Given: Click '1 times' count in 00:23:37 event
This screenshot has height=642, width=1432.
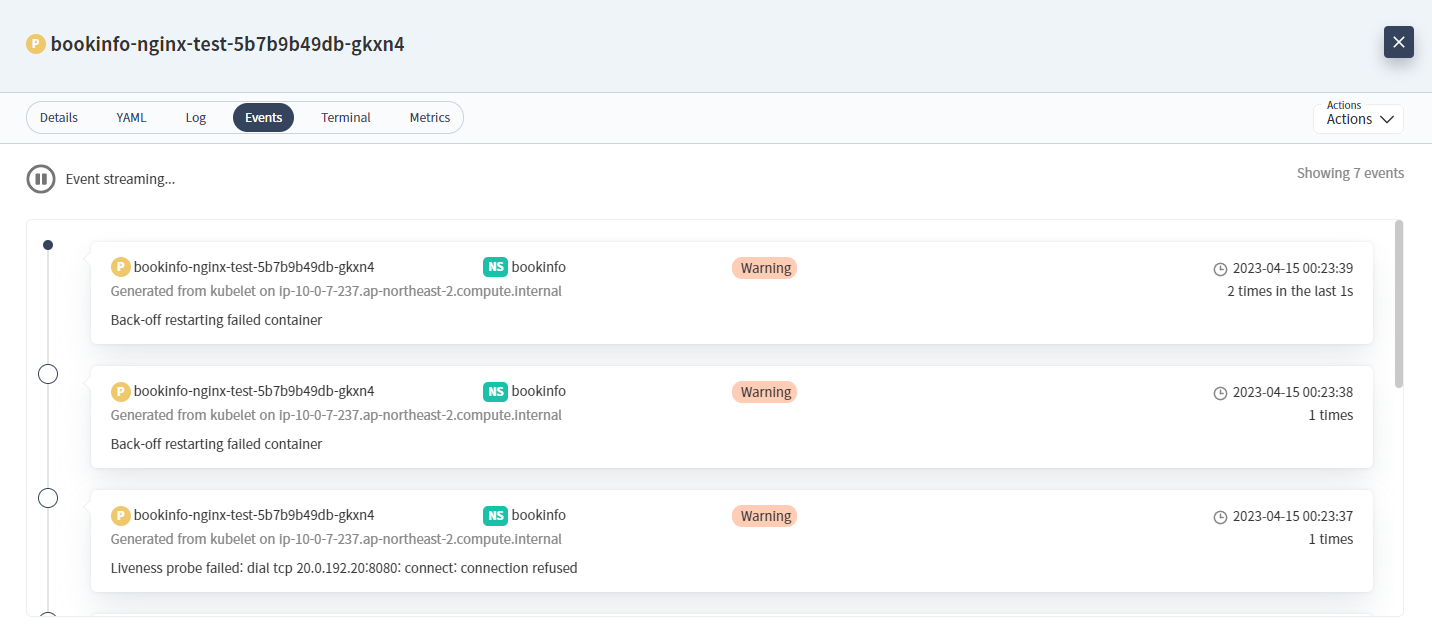Looking at the screenshot, I should point(1331,539).
